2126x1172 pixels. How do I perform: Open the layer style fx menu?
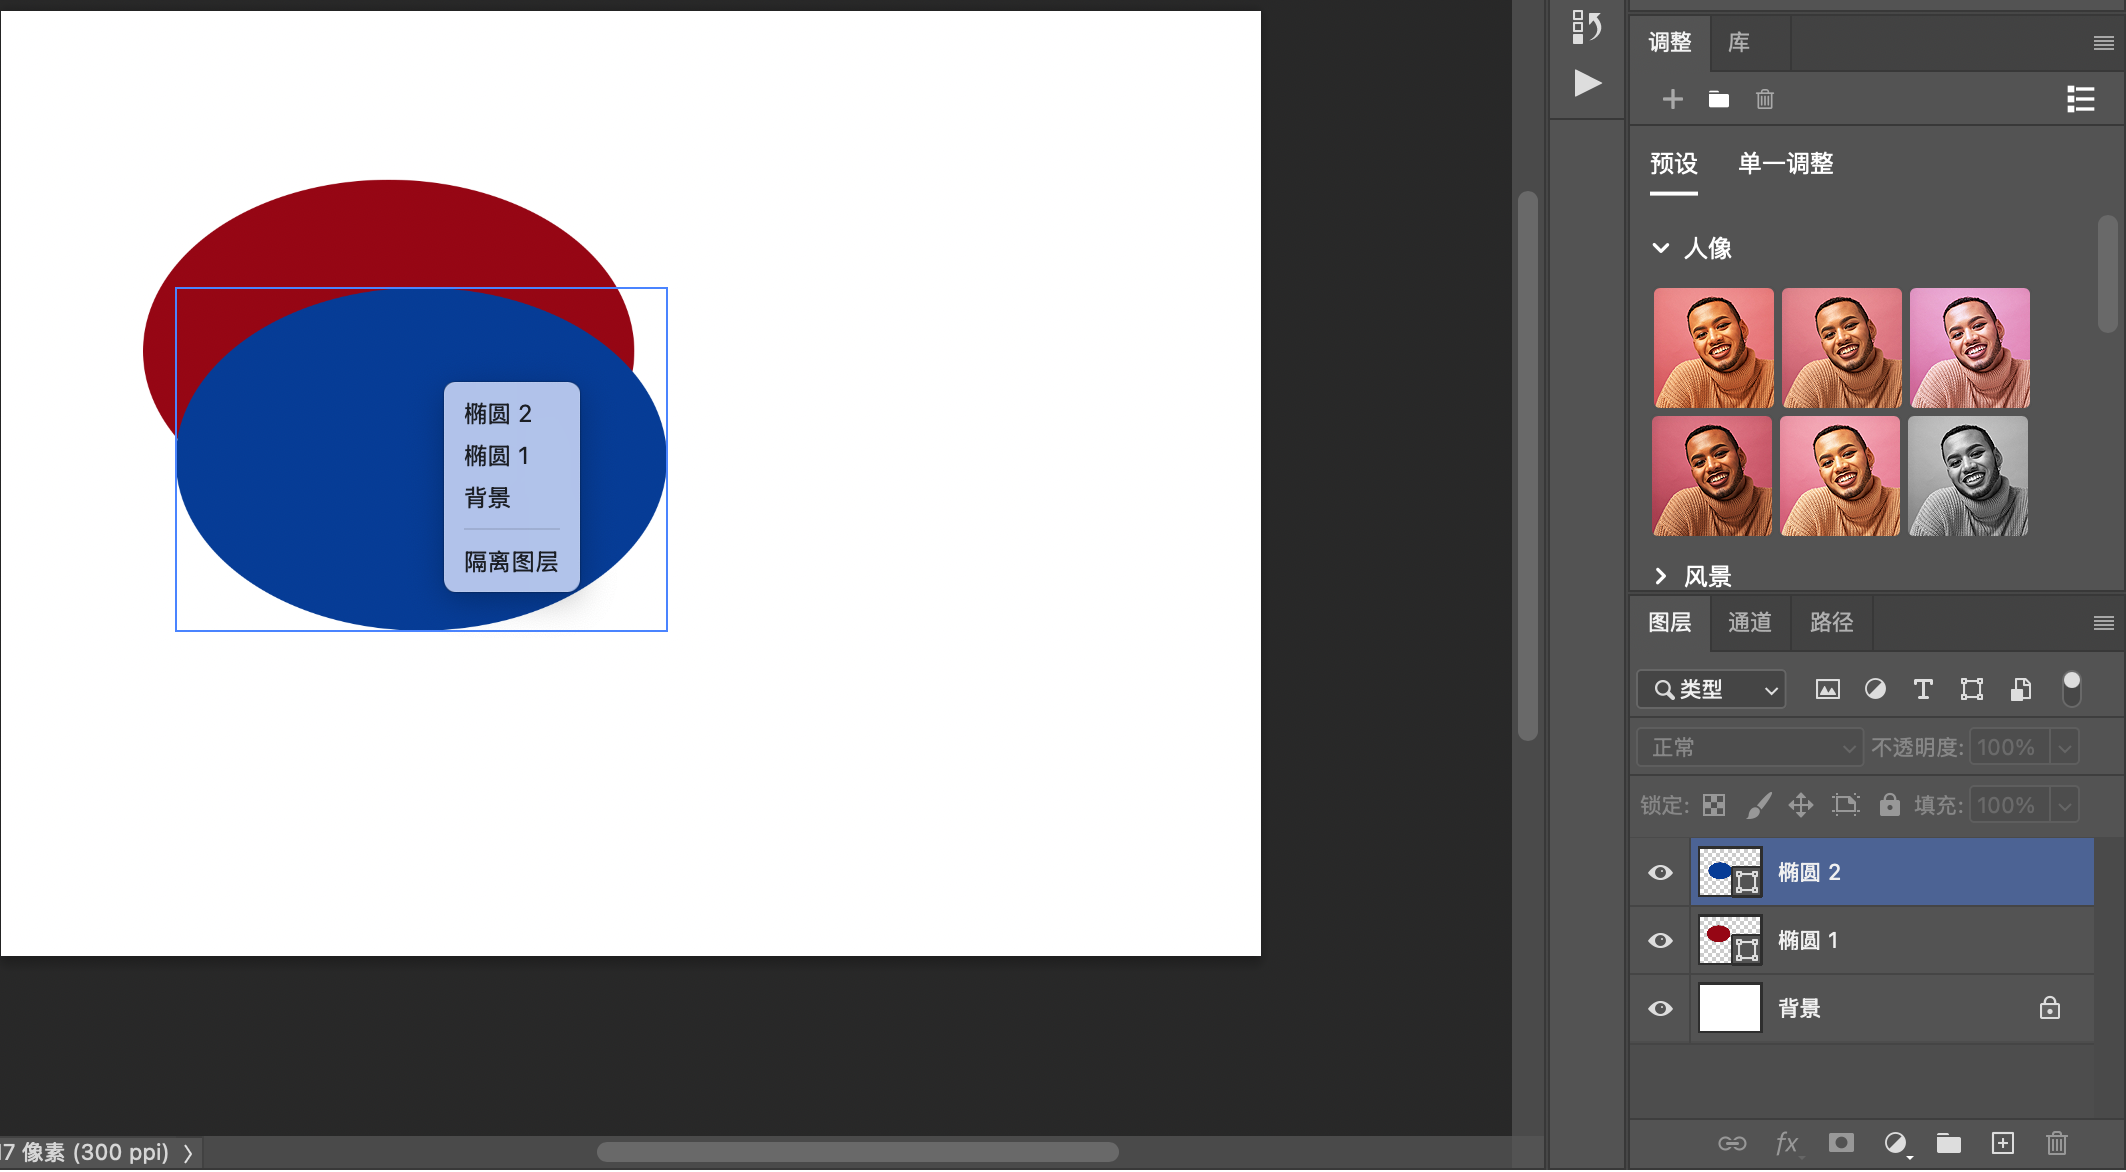tap(1787, 1143)
